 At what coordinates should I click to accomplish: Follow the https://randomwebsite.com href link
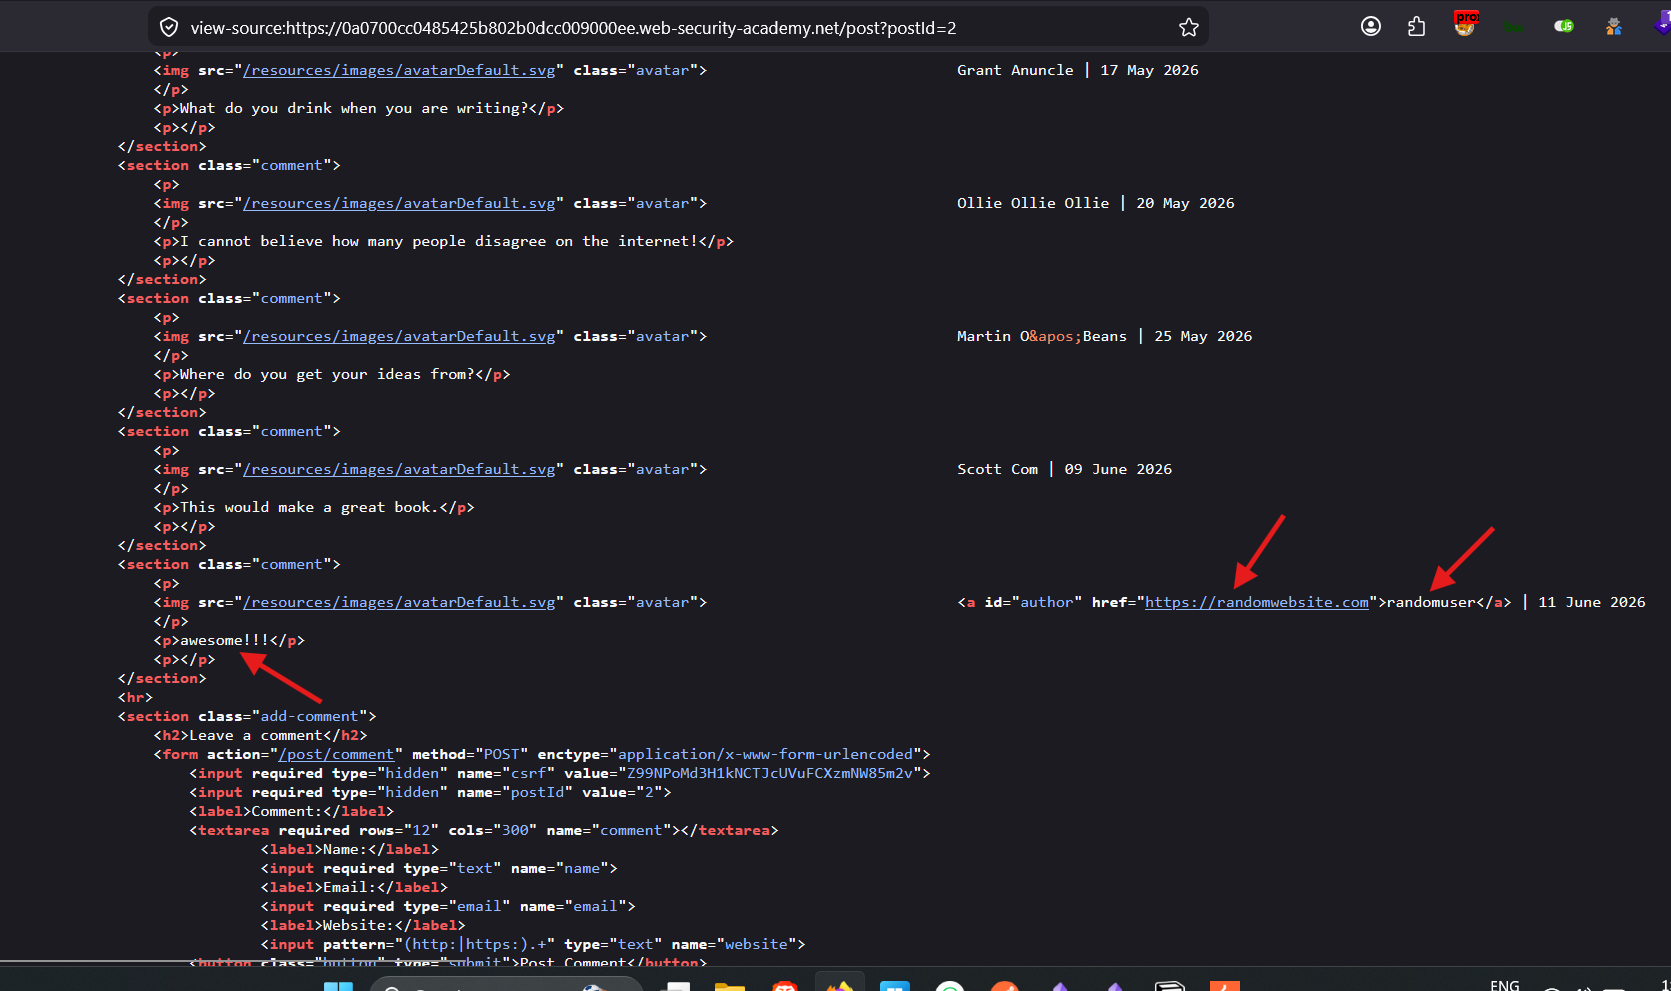point(1257,602)
